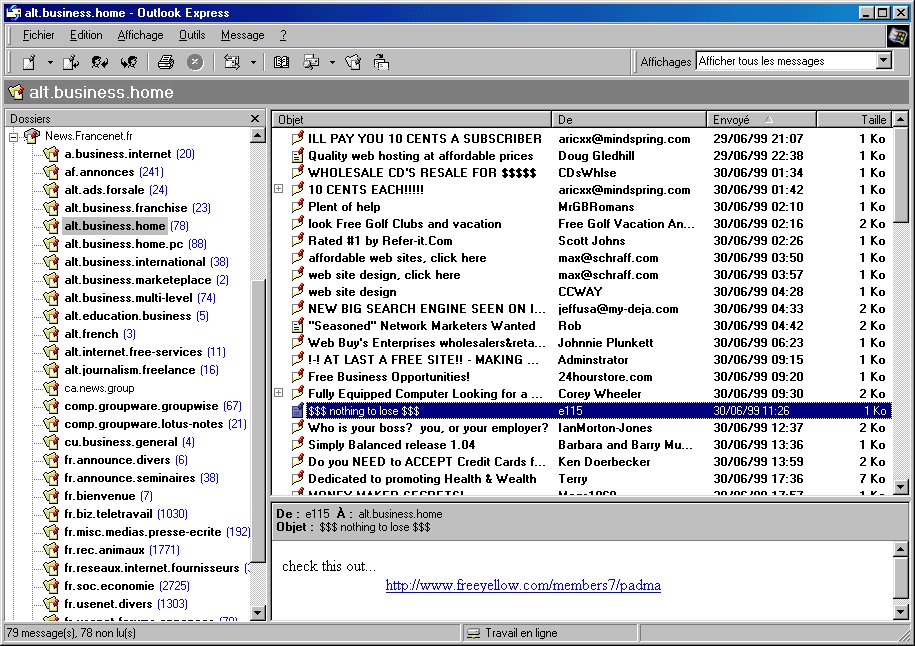Open the Fichier menu
The height and width of the screenshot is (646, 915).
coord(38,35)
